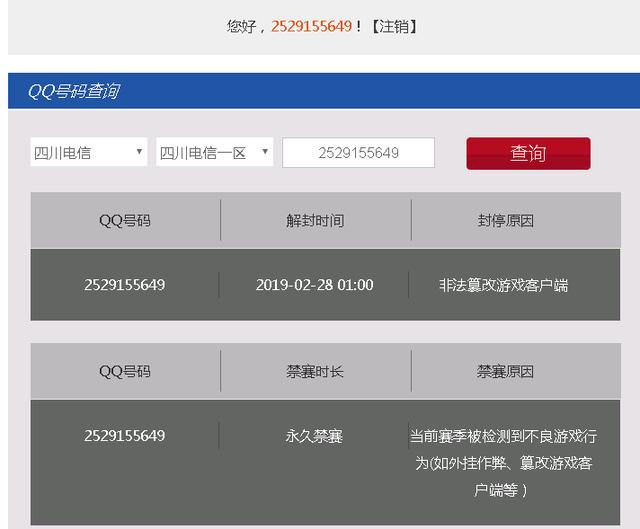
Task: Click the 您好 greeting text
Action: point(241,27)
